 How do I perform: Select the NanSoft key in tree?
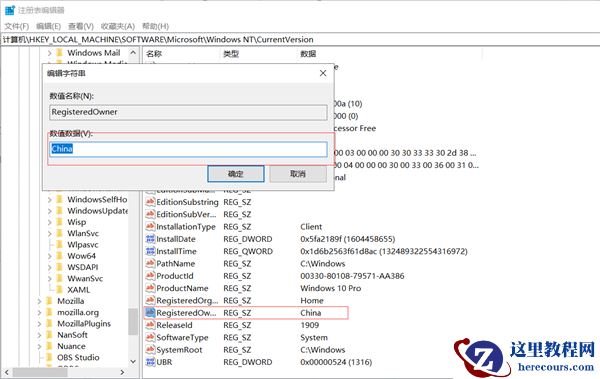[x=72, y=335]
